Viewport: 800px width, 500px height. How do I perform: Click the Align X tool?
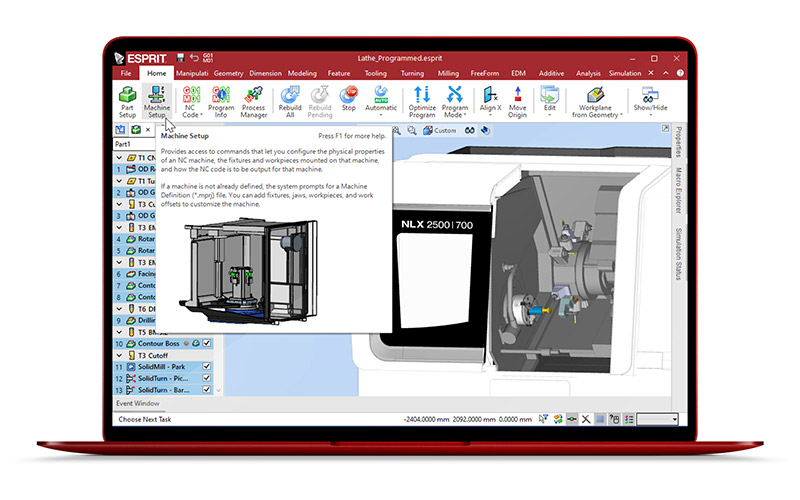(x=490, y=100)
